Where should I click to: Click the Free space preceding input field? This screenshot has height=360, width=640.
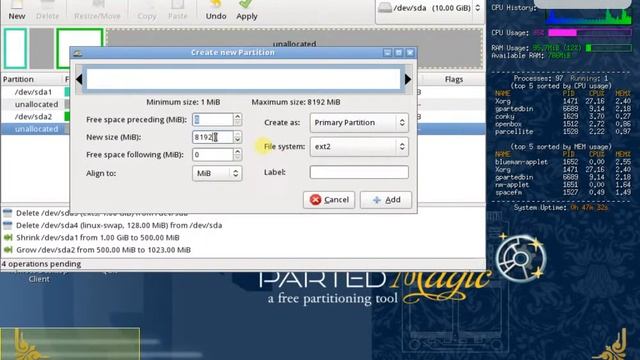[x=213, y=120]
